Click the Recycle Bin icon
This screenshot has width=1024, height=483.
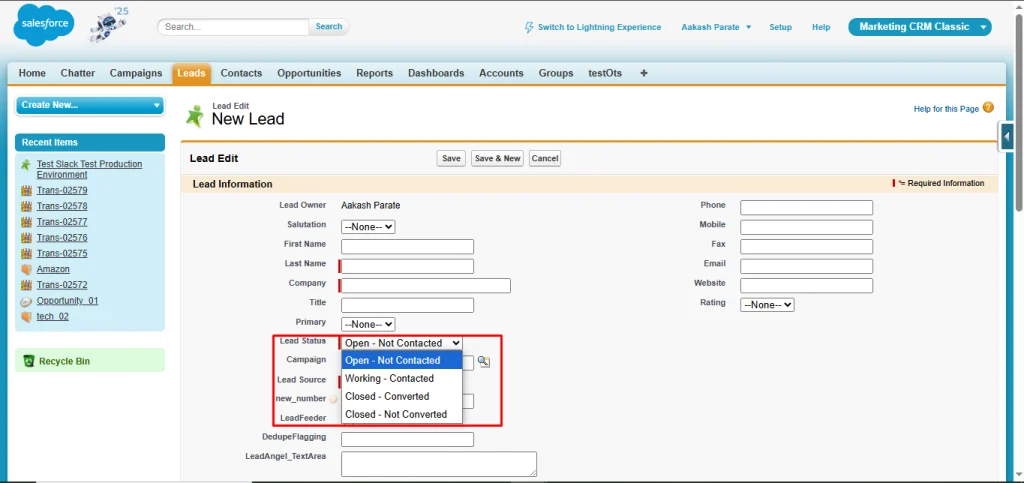tap(29, 361)
